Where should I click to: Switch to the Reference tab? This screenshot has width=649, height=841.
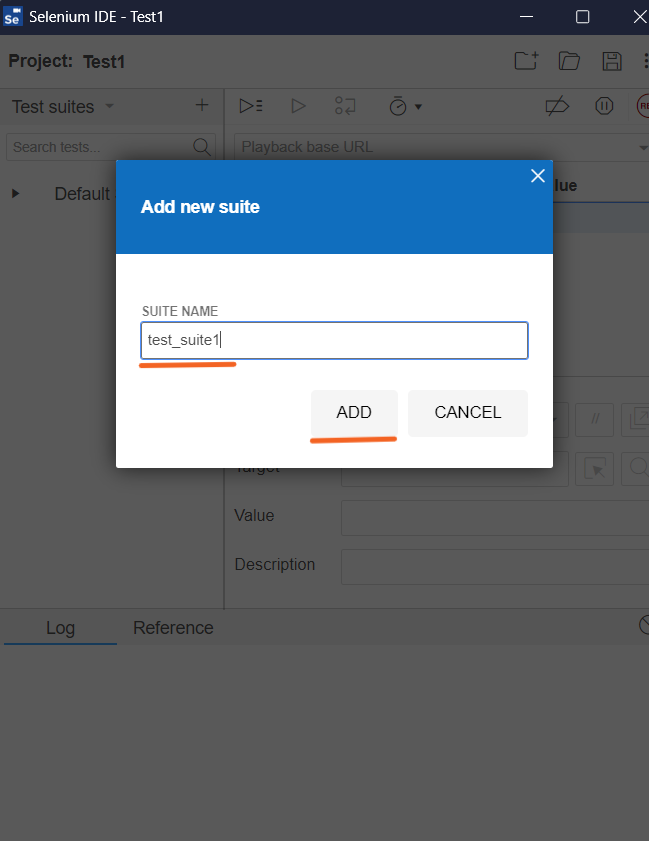173,628
